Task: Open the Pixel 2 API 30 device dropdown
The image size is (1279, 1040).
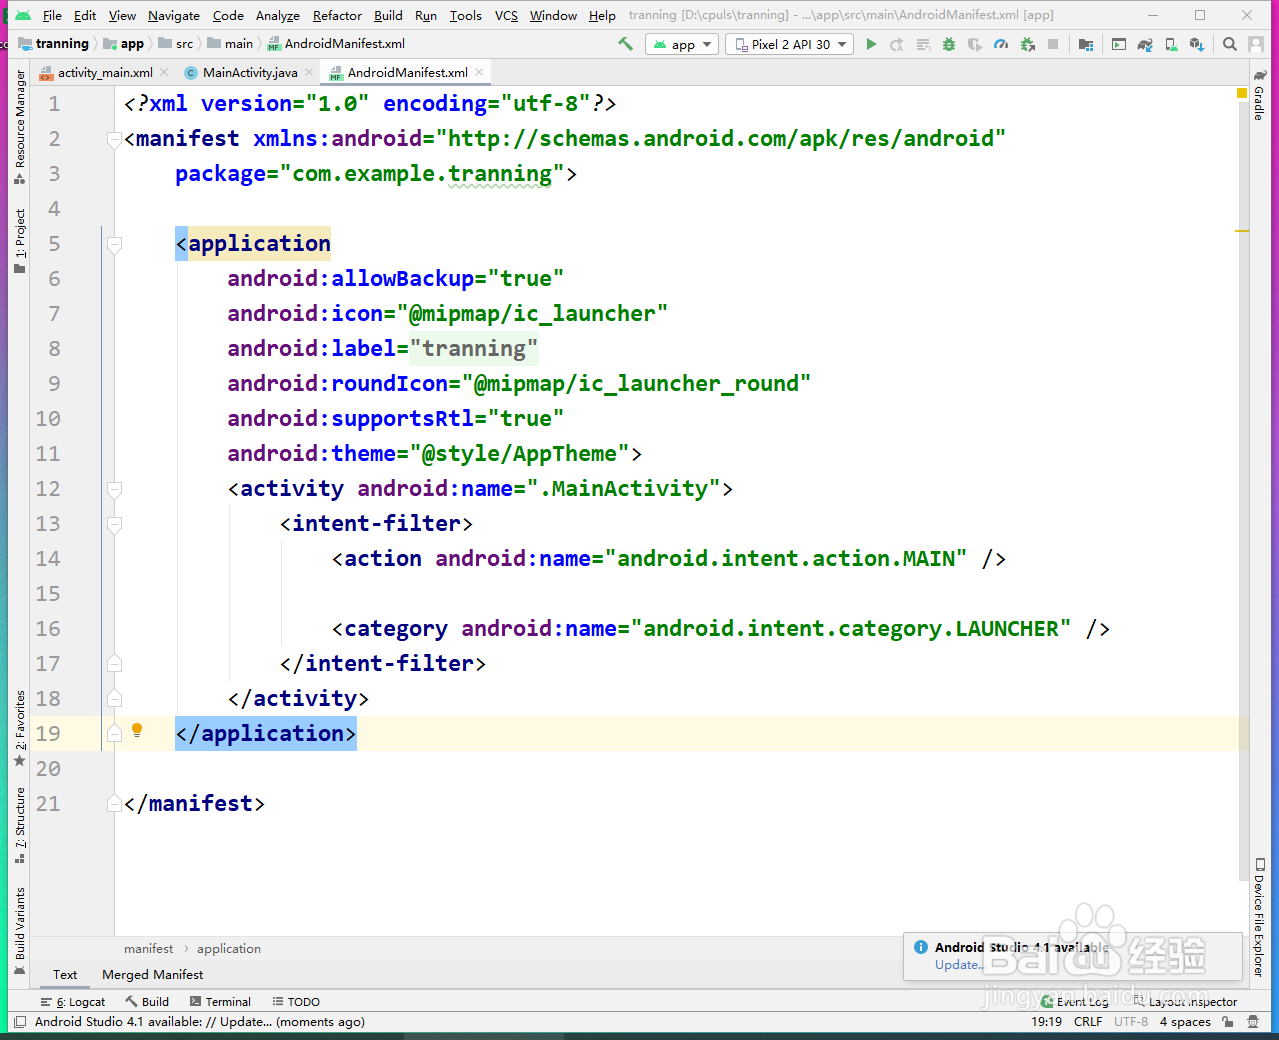Action: click(x=788, y=43)
